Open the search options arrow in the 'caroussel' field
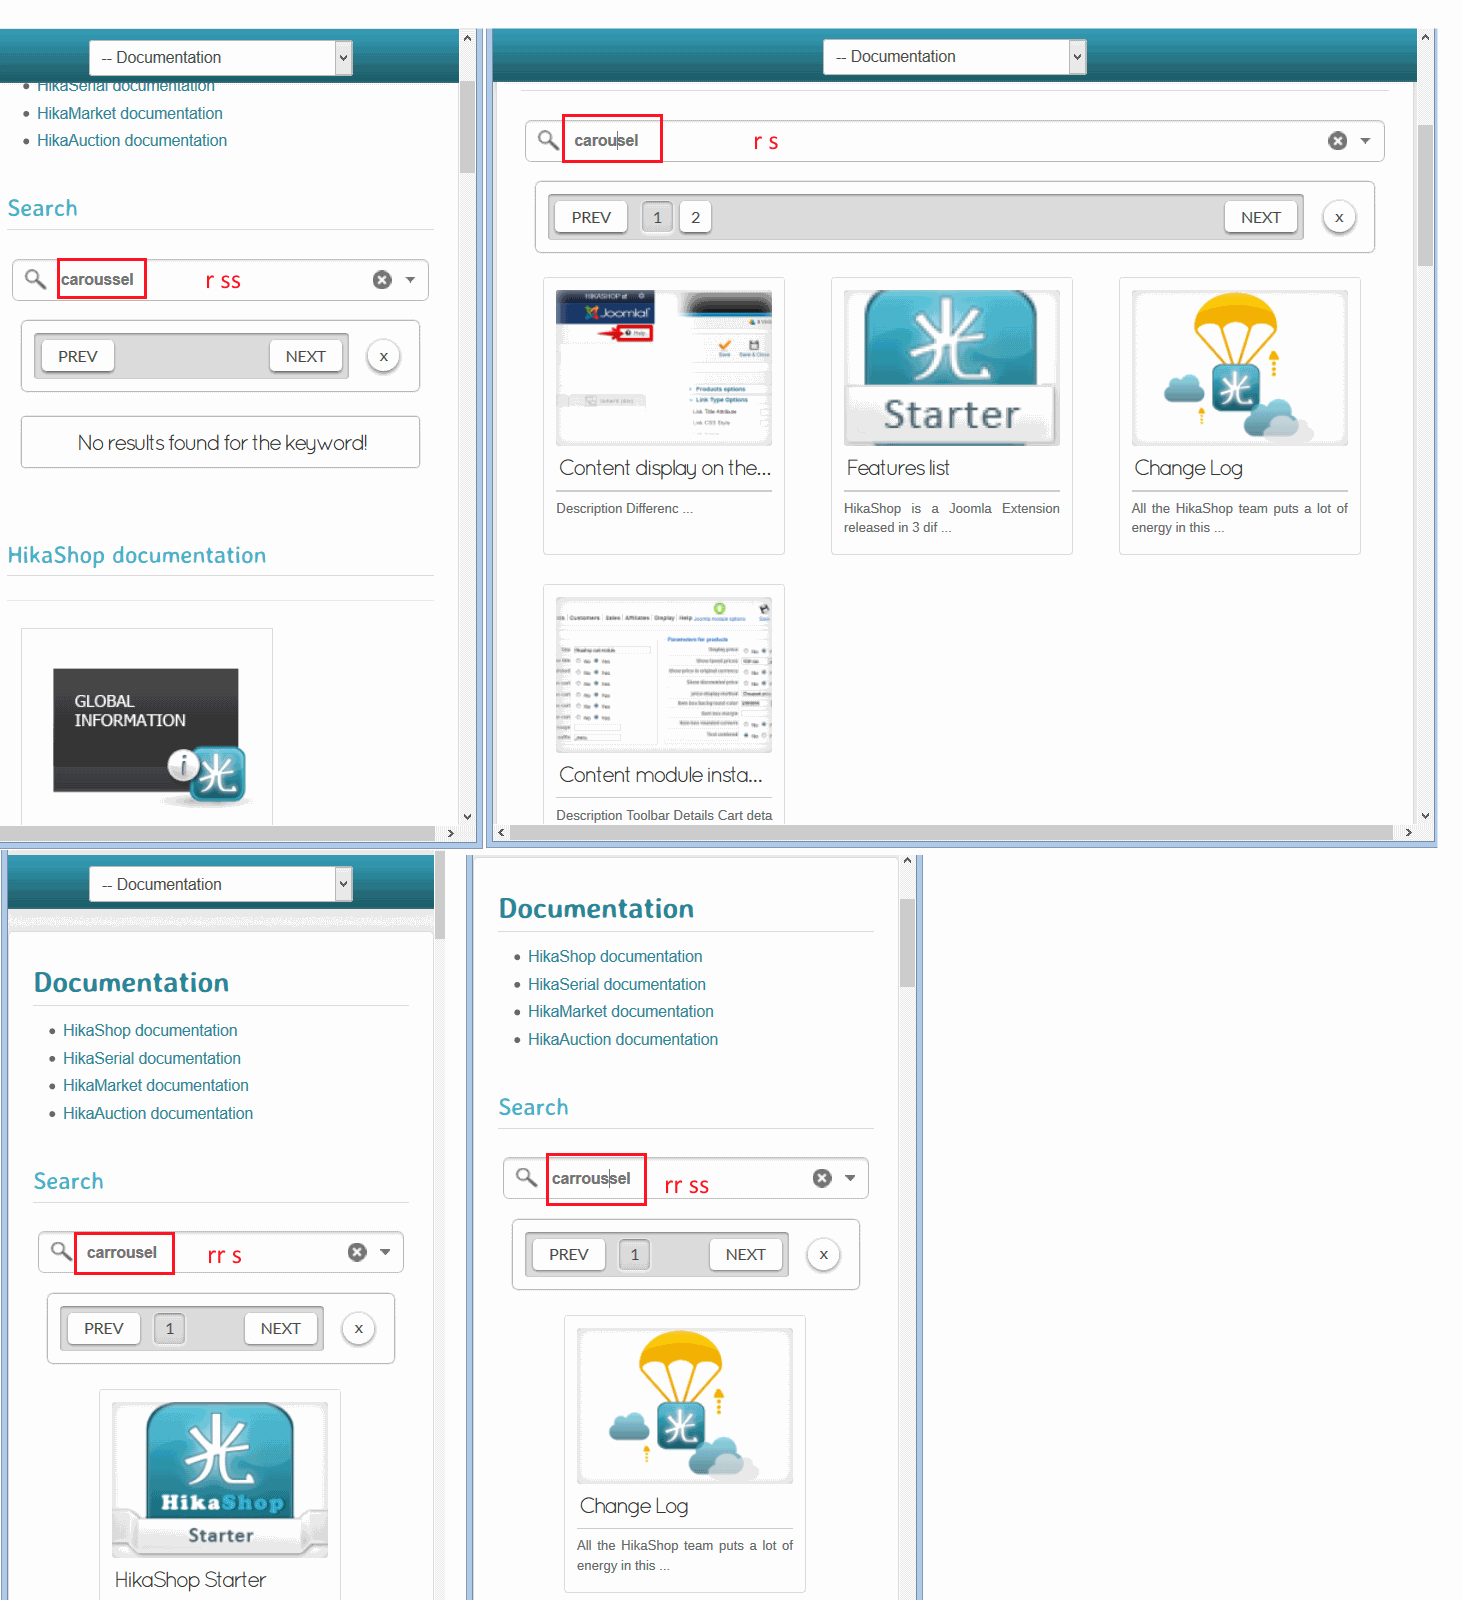The height and width of the screenshot is (1600, 1463). (x=410, y=280)
